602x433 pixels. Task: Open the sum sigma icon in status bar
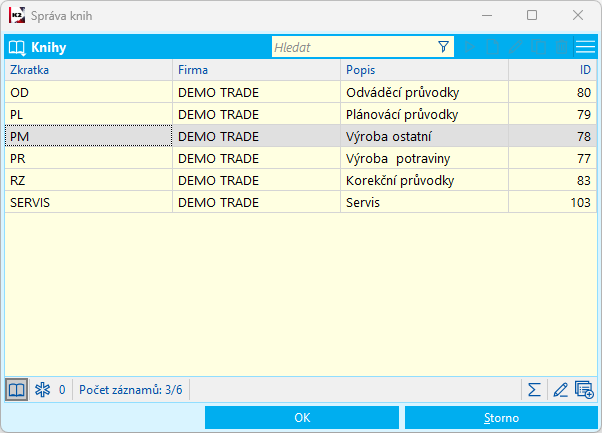point(534,390)
